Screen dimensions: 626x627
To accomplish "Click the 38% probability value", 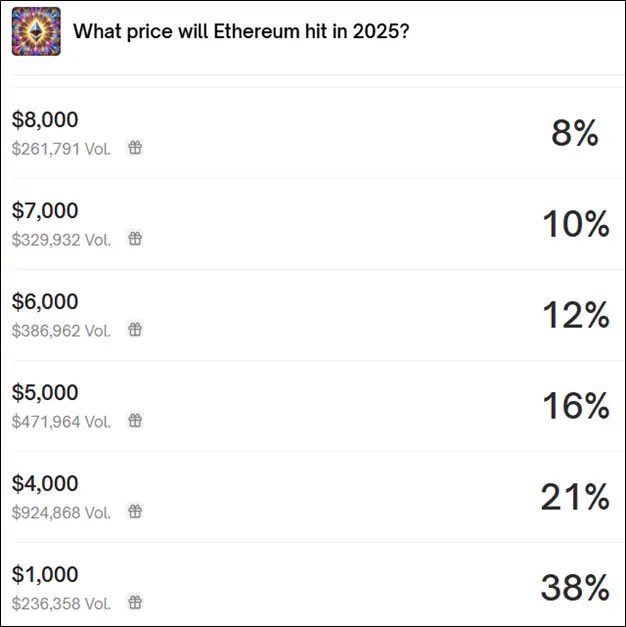I will point(575,587).
